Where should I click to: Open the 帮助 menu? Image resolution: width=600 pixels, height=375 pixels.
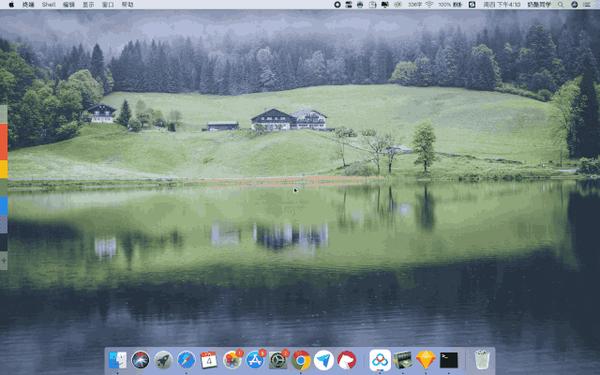click(x=127, y=5)
